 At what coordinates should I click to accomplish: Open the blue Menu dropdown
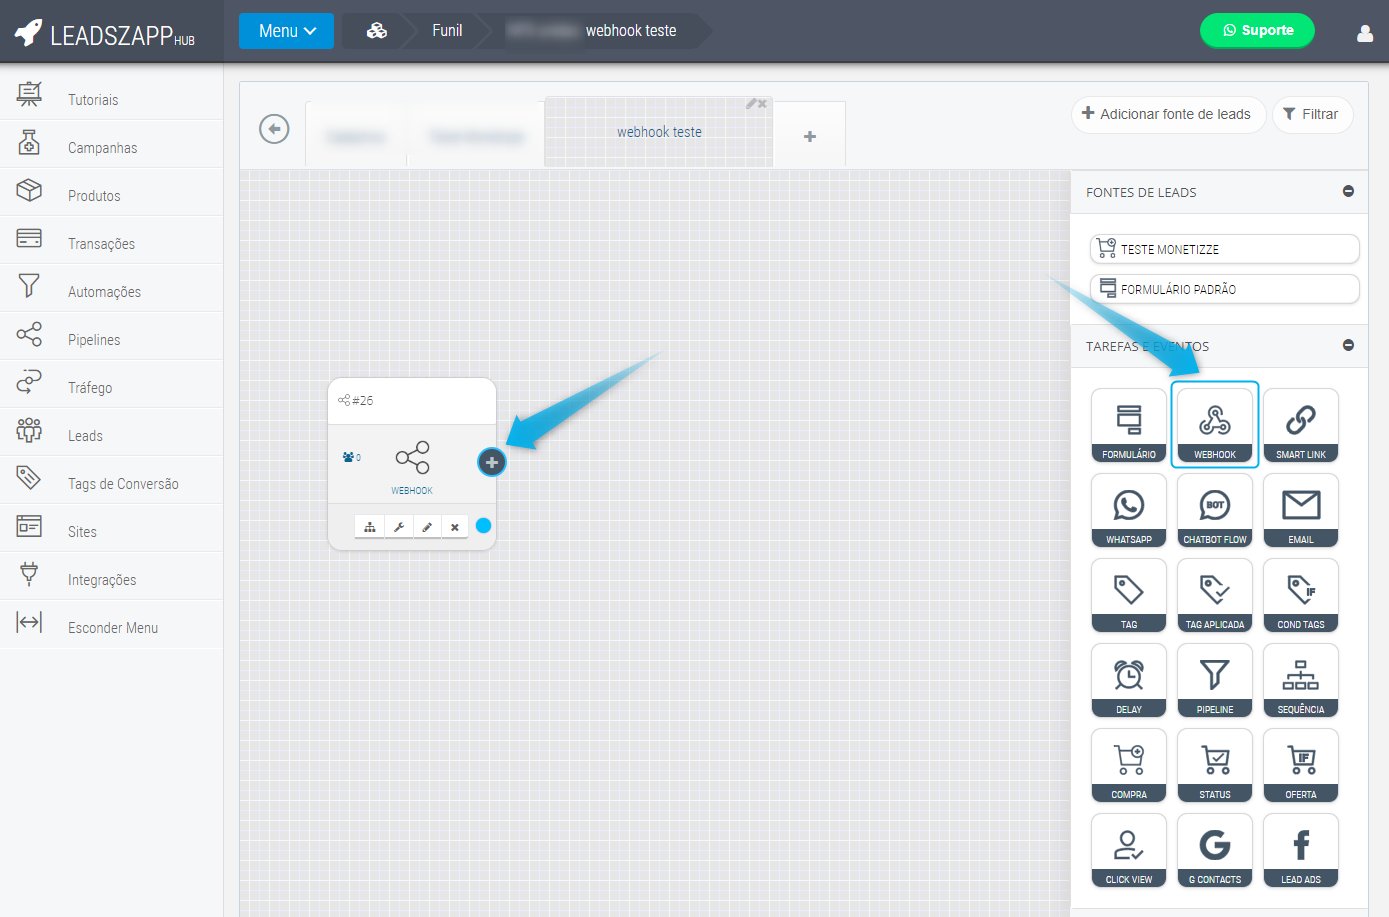click(x=286, y=31)
